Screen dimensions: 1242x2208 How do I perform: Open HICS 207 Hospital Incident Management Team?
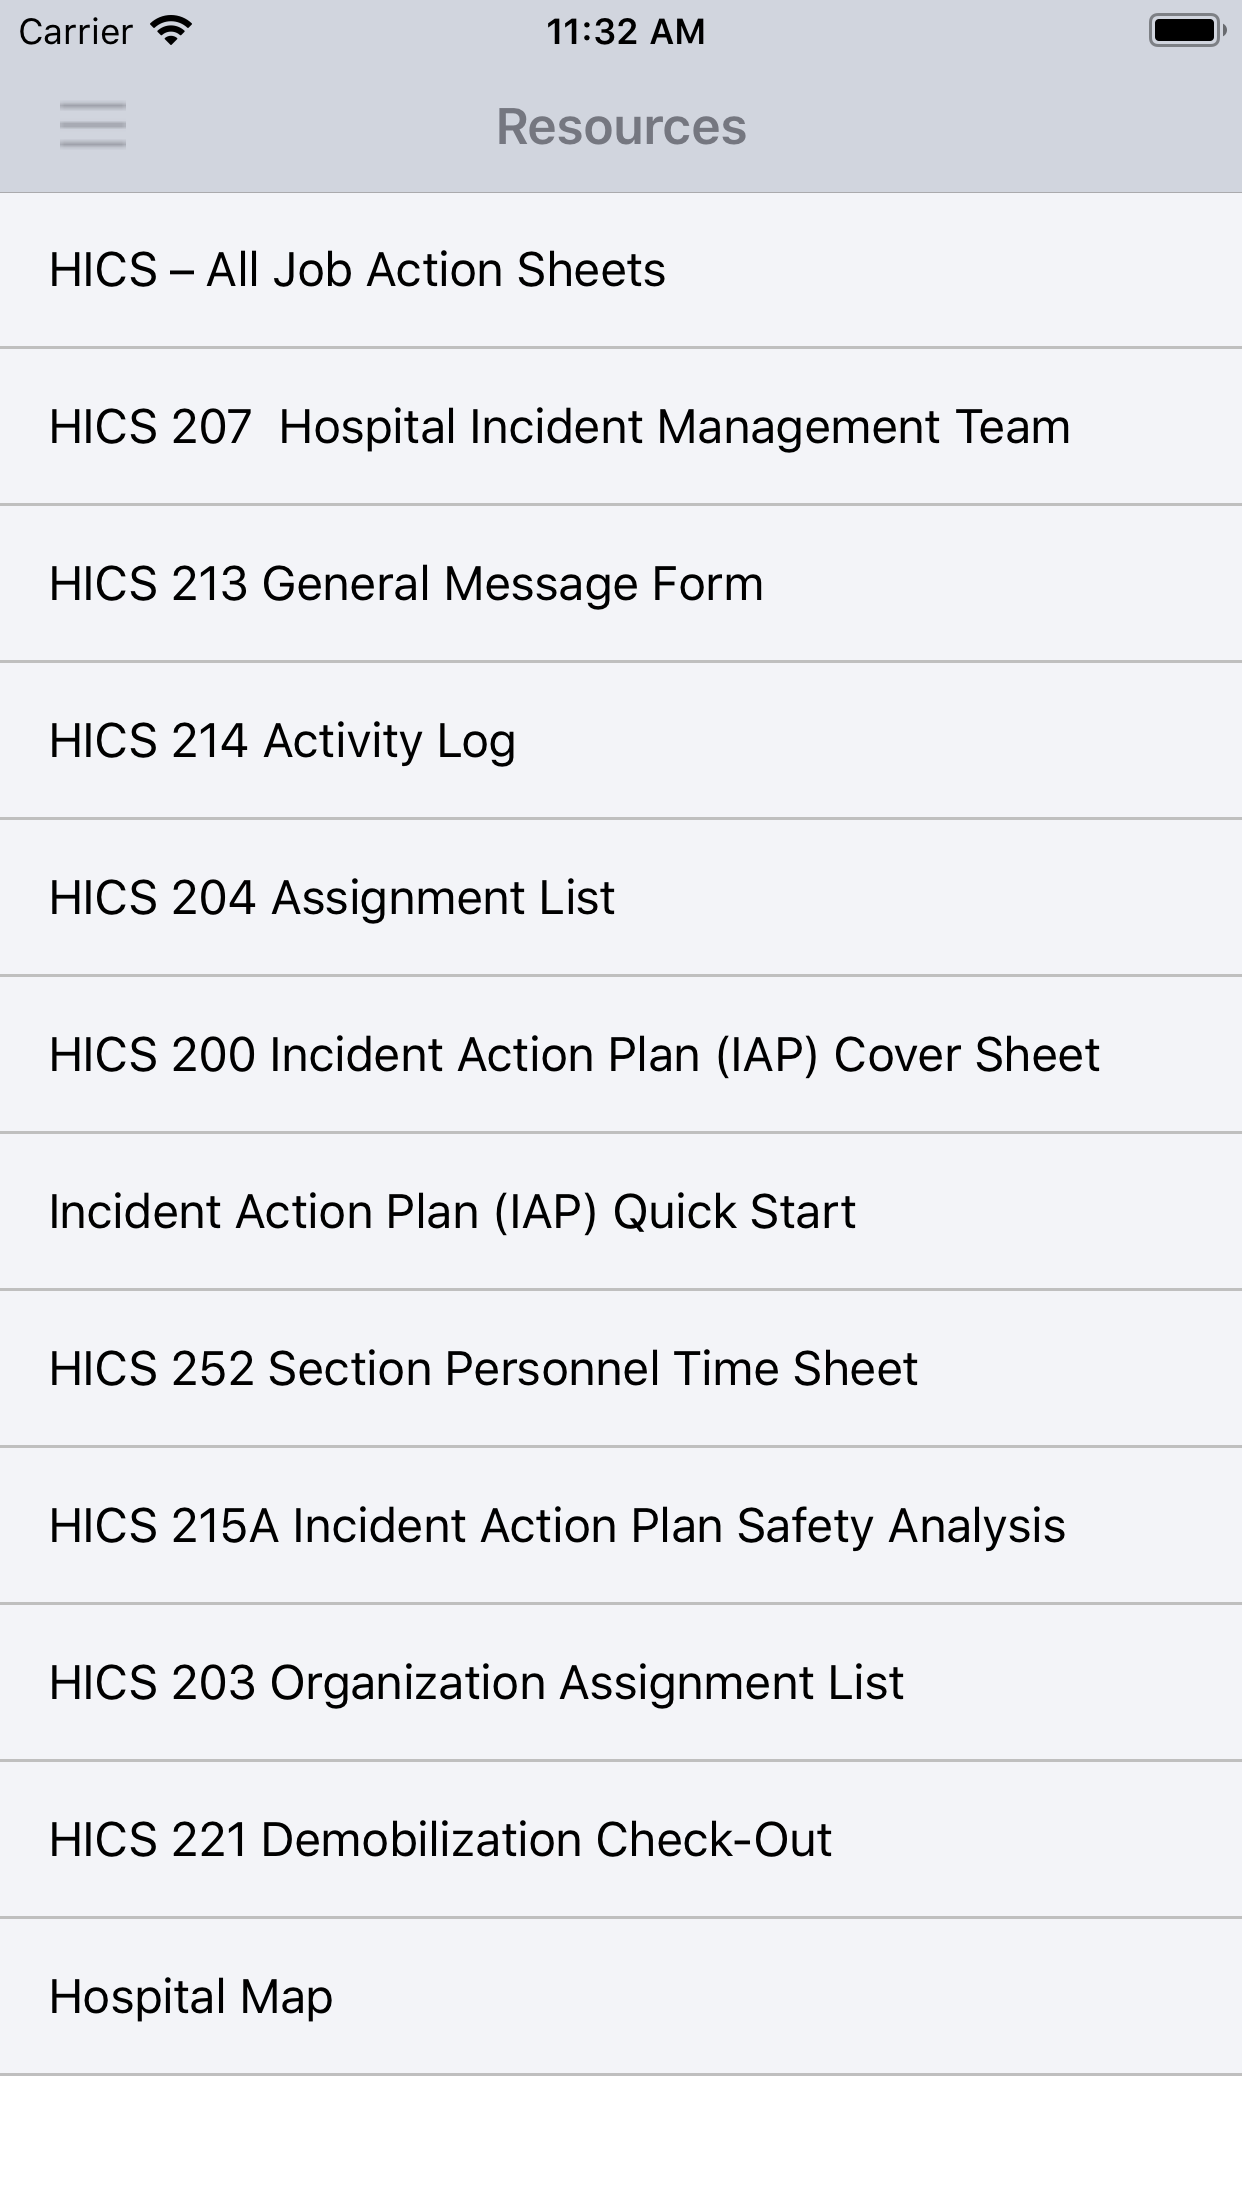pos(620,426)
